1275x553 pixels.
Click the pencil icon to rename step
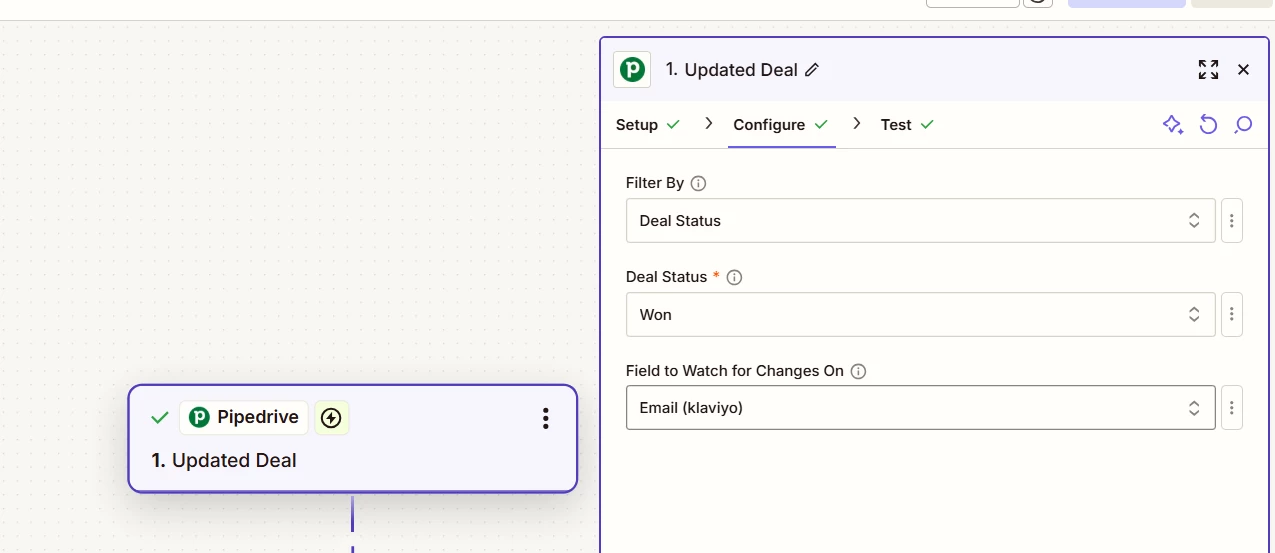point(812,70)
